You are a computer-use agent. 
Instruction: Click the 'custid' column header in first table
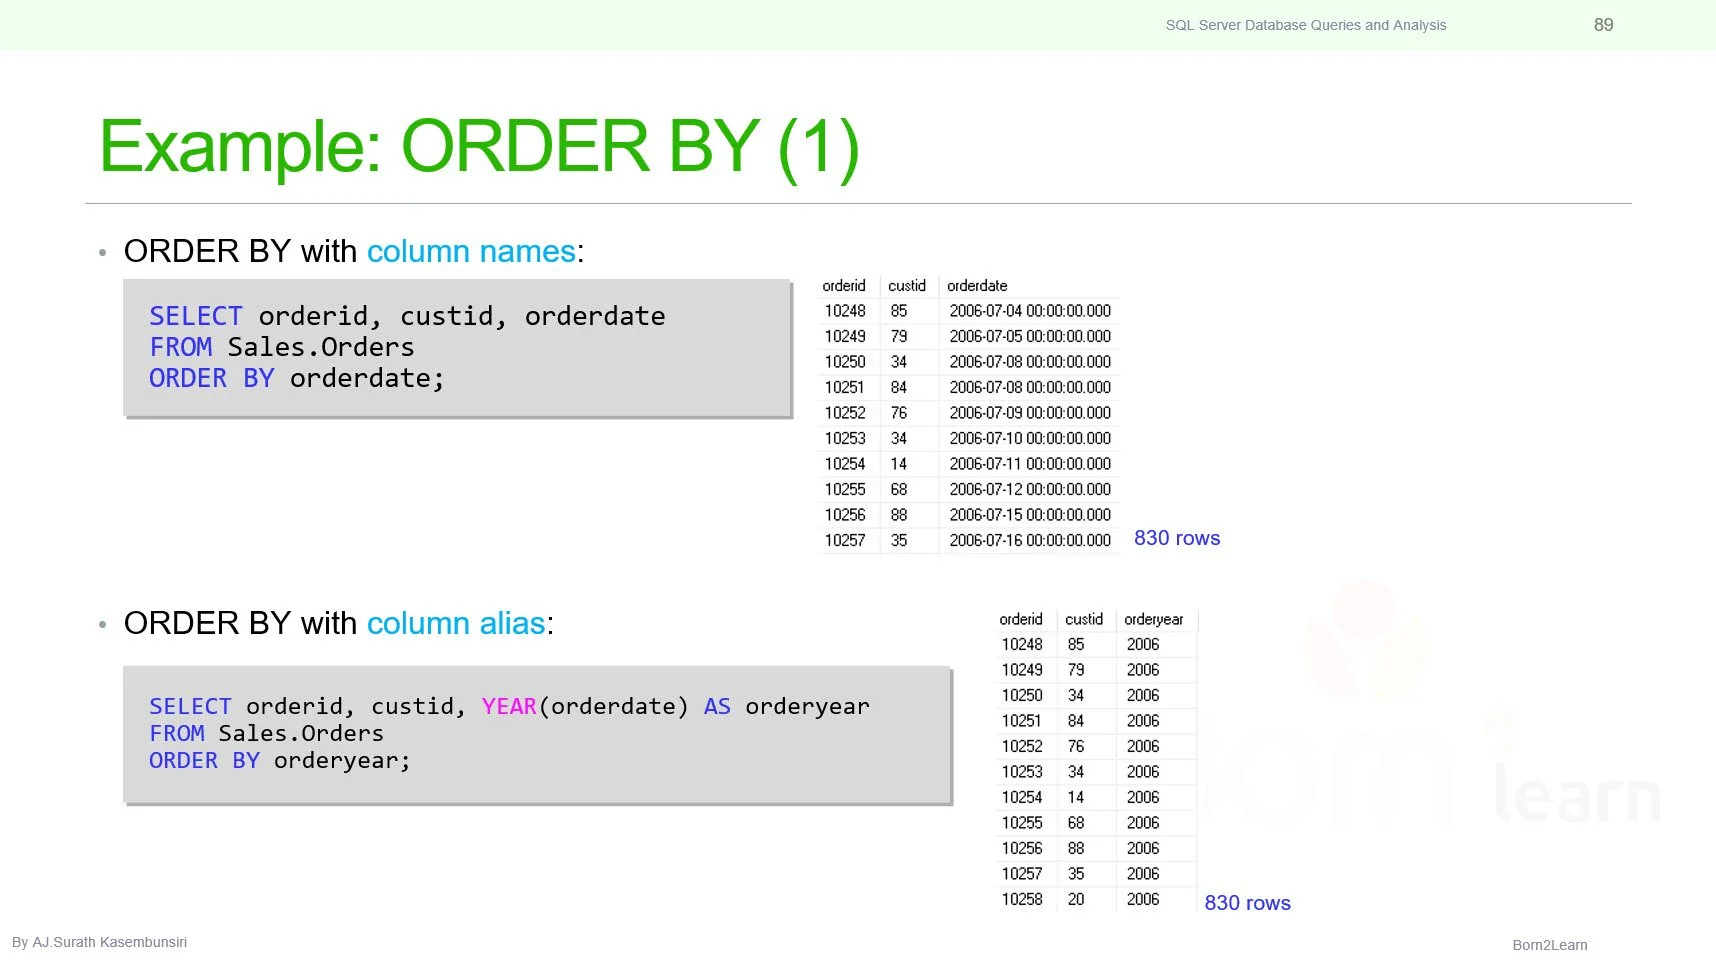pos(907,286)
